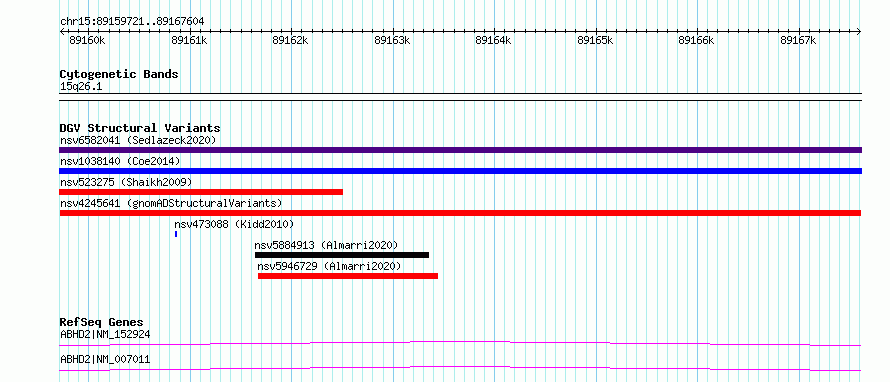Click the 89160k ruler tick label
The image size is (890, 382).
point(87,40)
